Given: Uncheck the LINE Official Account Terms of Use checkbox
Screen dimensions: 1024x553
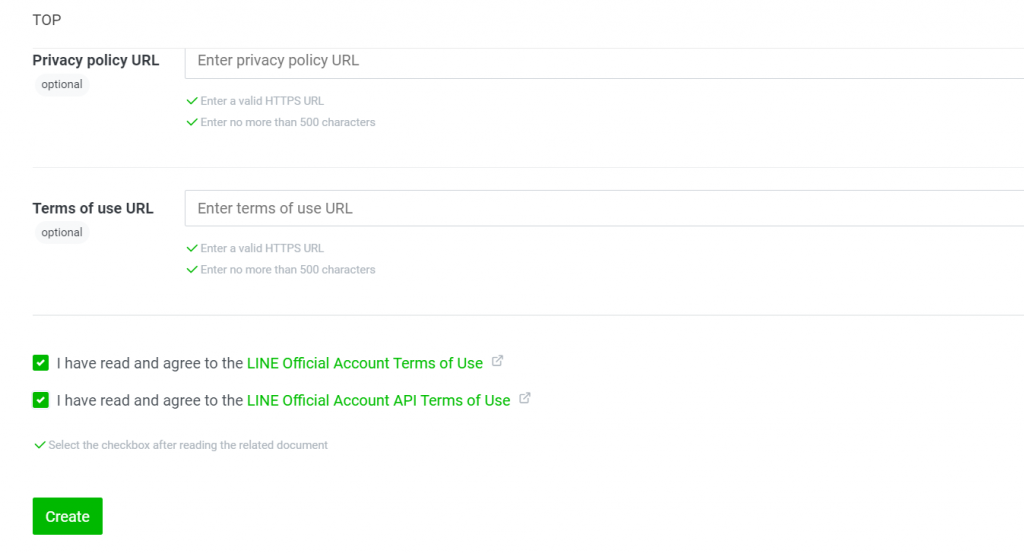Looking at the screenshot, I should click(40, 363).
